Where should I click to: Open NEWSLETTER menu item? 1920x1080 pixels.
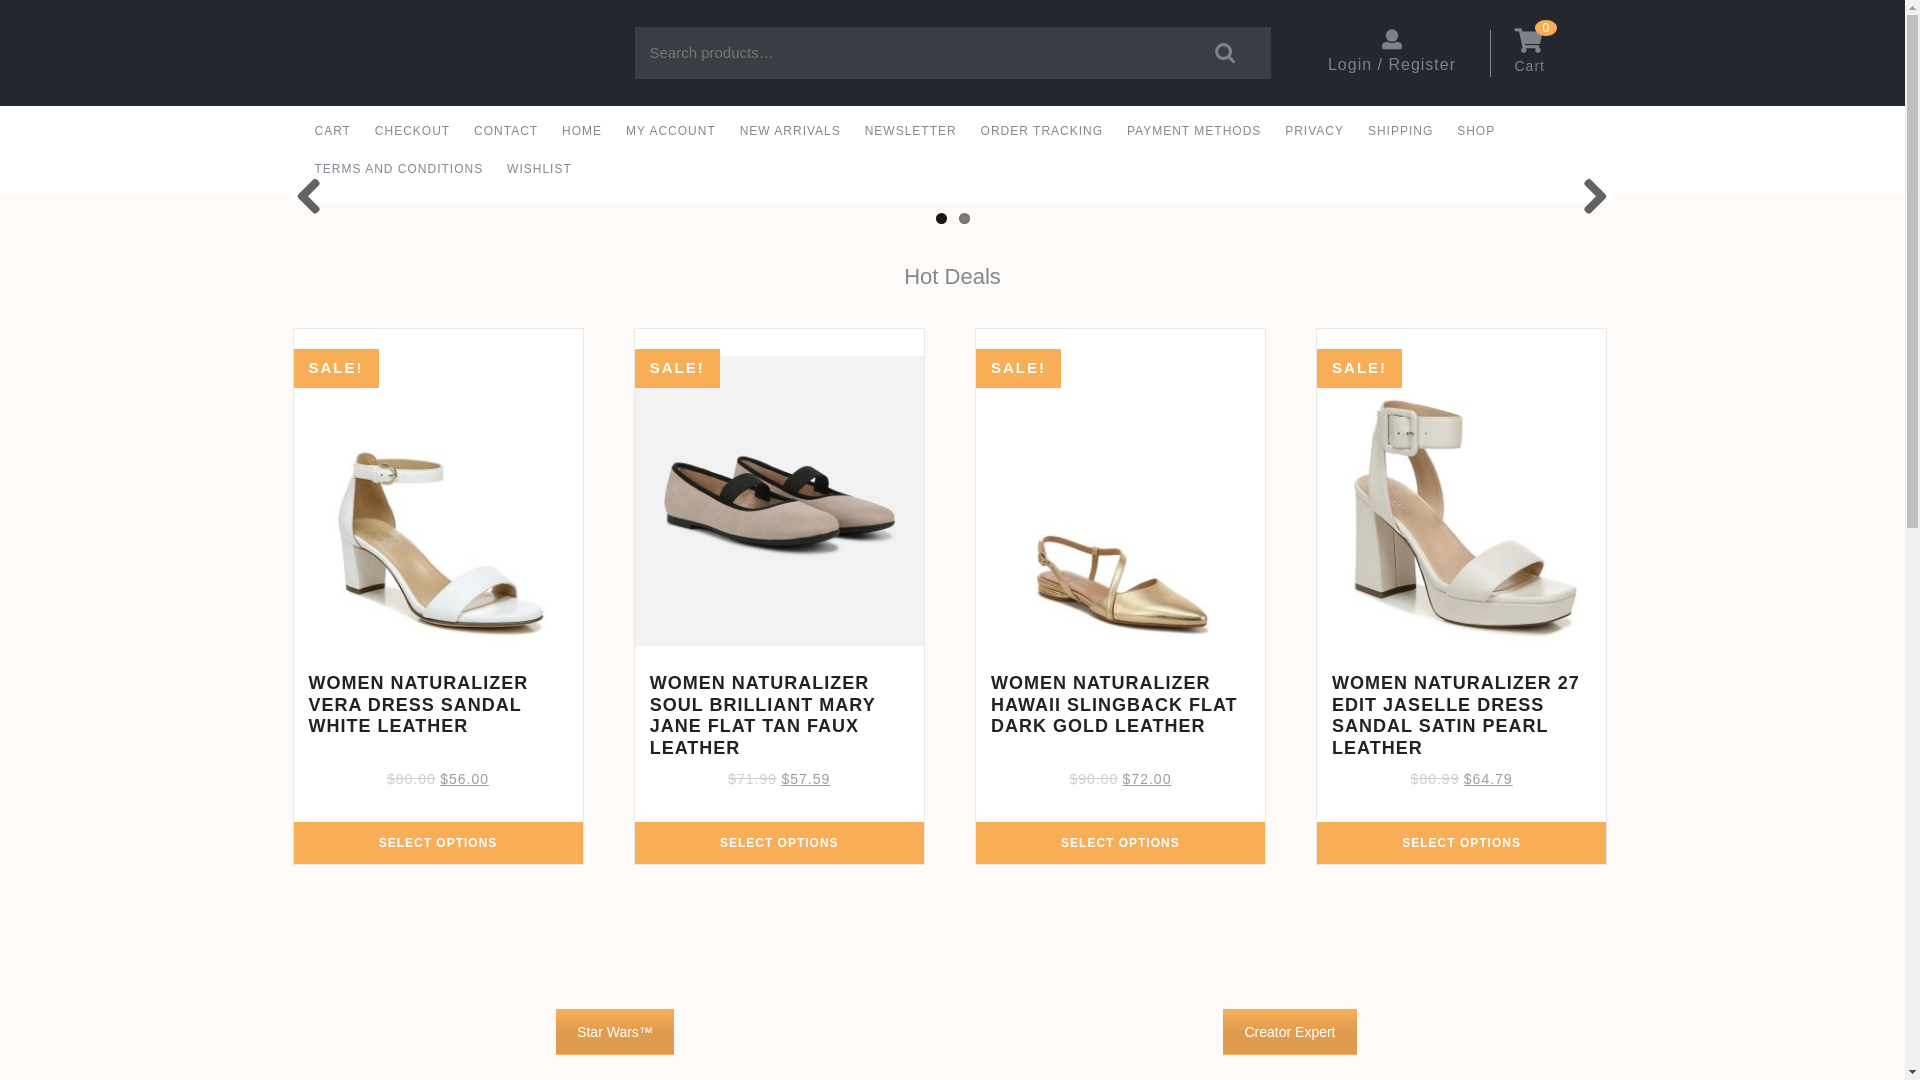[910, 131]
